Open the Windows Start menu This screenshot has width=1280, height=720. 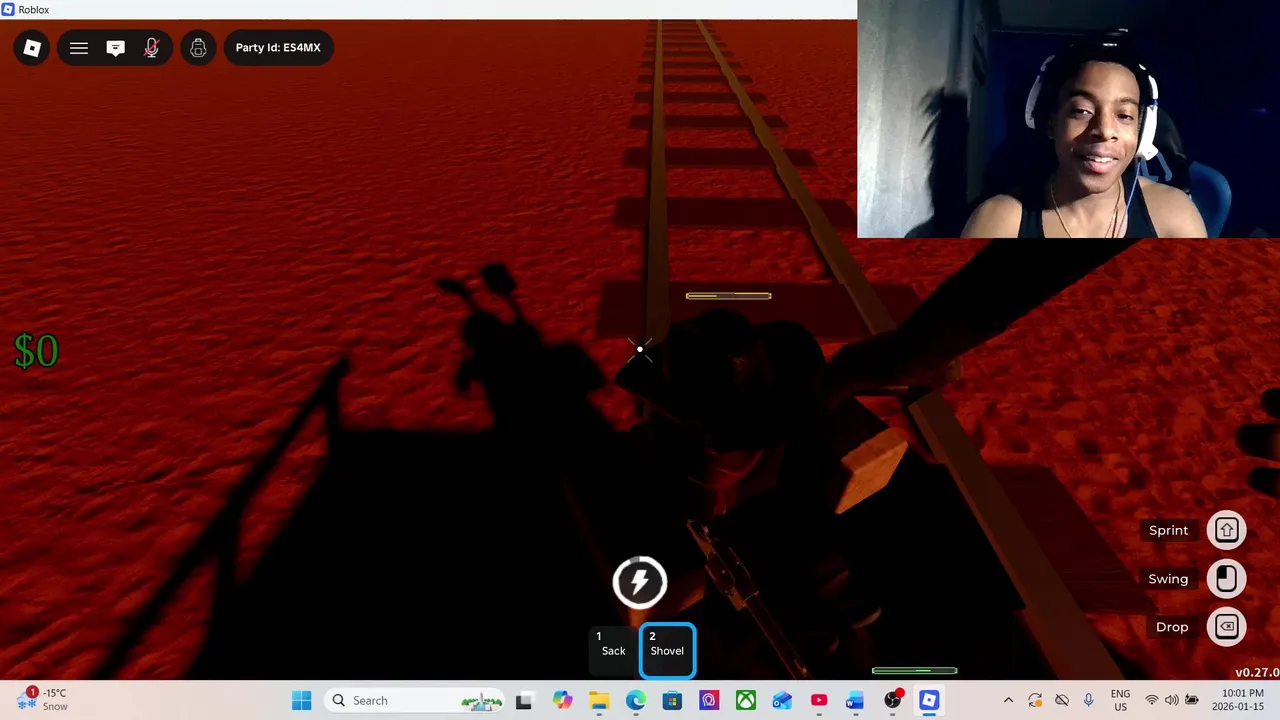pos(301,701)
